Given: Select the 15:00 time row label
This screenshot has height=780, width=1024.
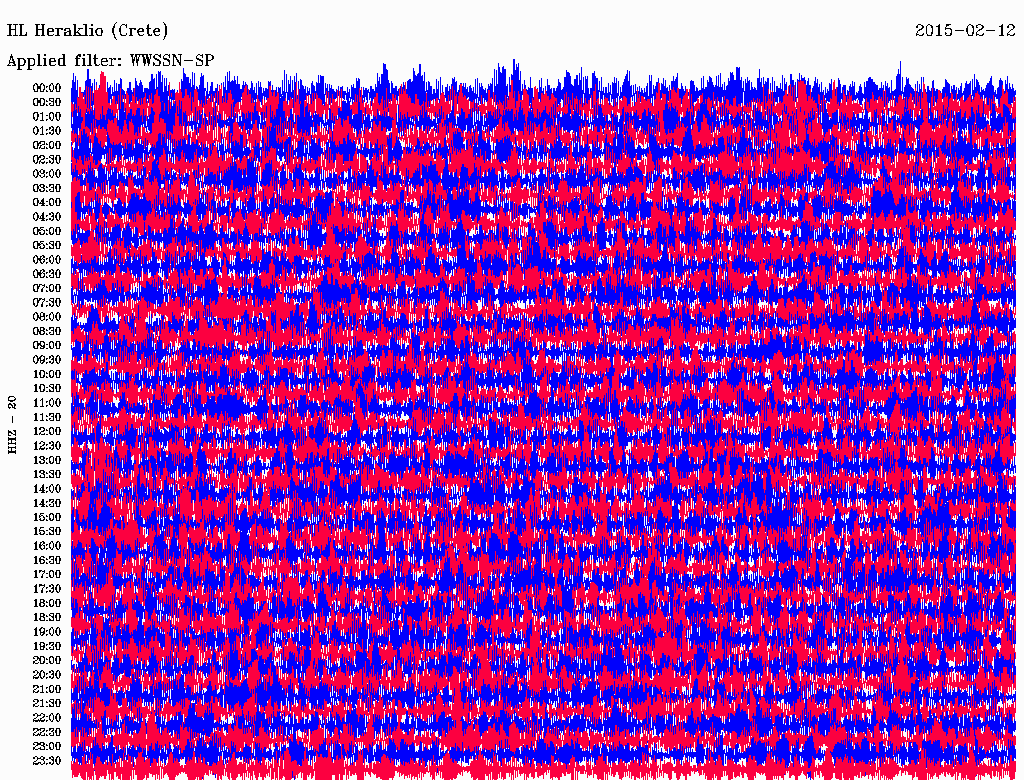Looking at the screenshot, I should click(x=47, y=517).
